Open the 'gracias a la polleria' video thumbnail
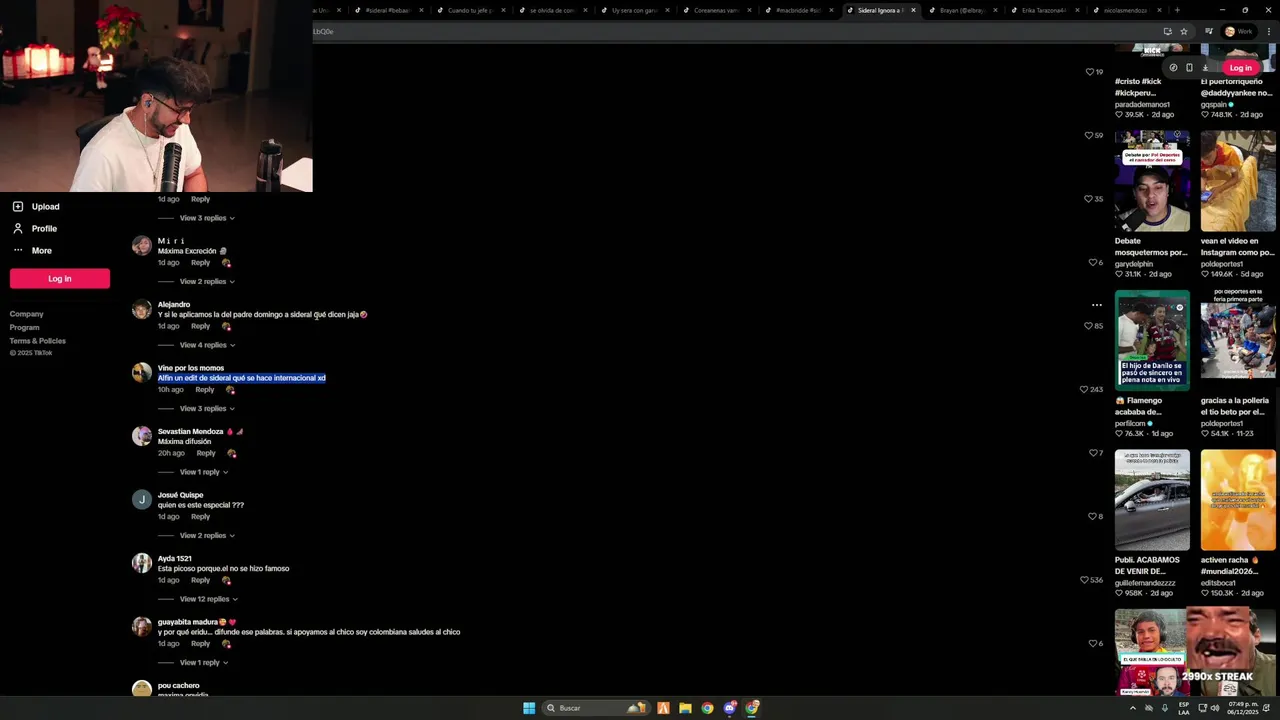Image resolution: width=1280 pixels, height=720 pixels. click(x=1238, y=340)
